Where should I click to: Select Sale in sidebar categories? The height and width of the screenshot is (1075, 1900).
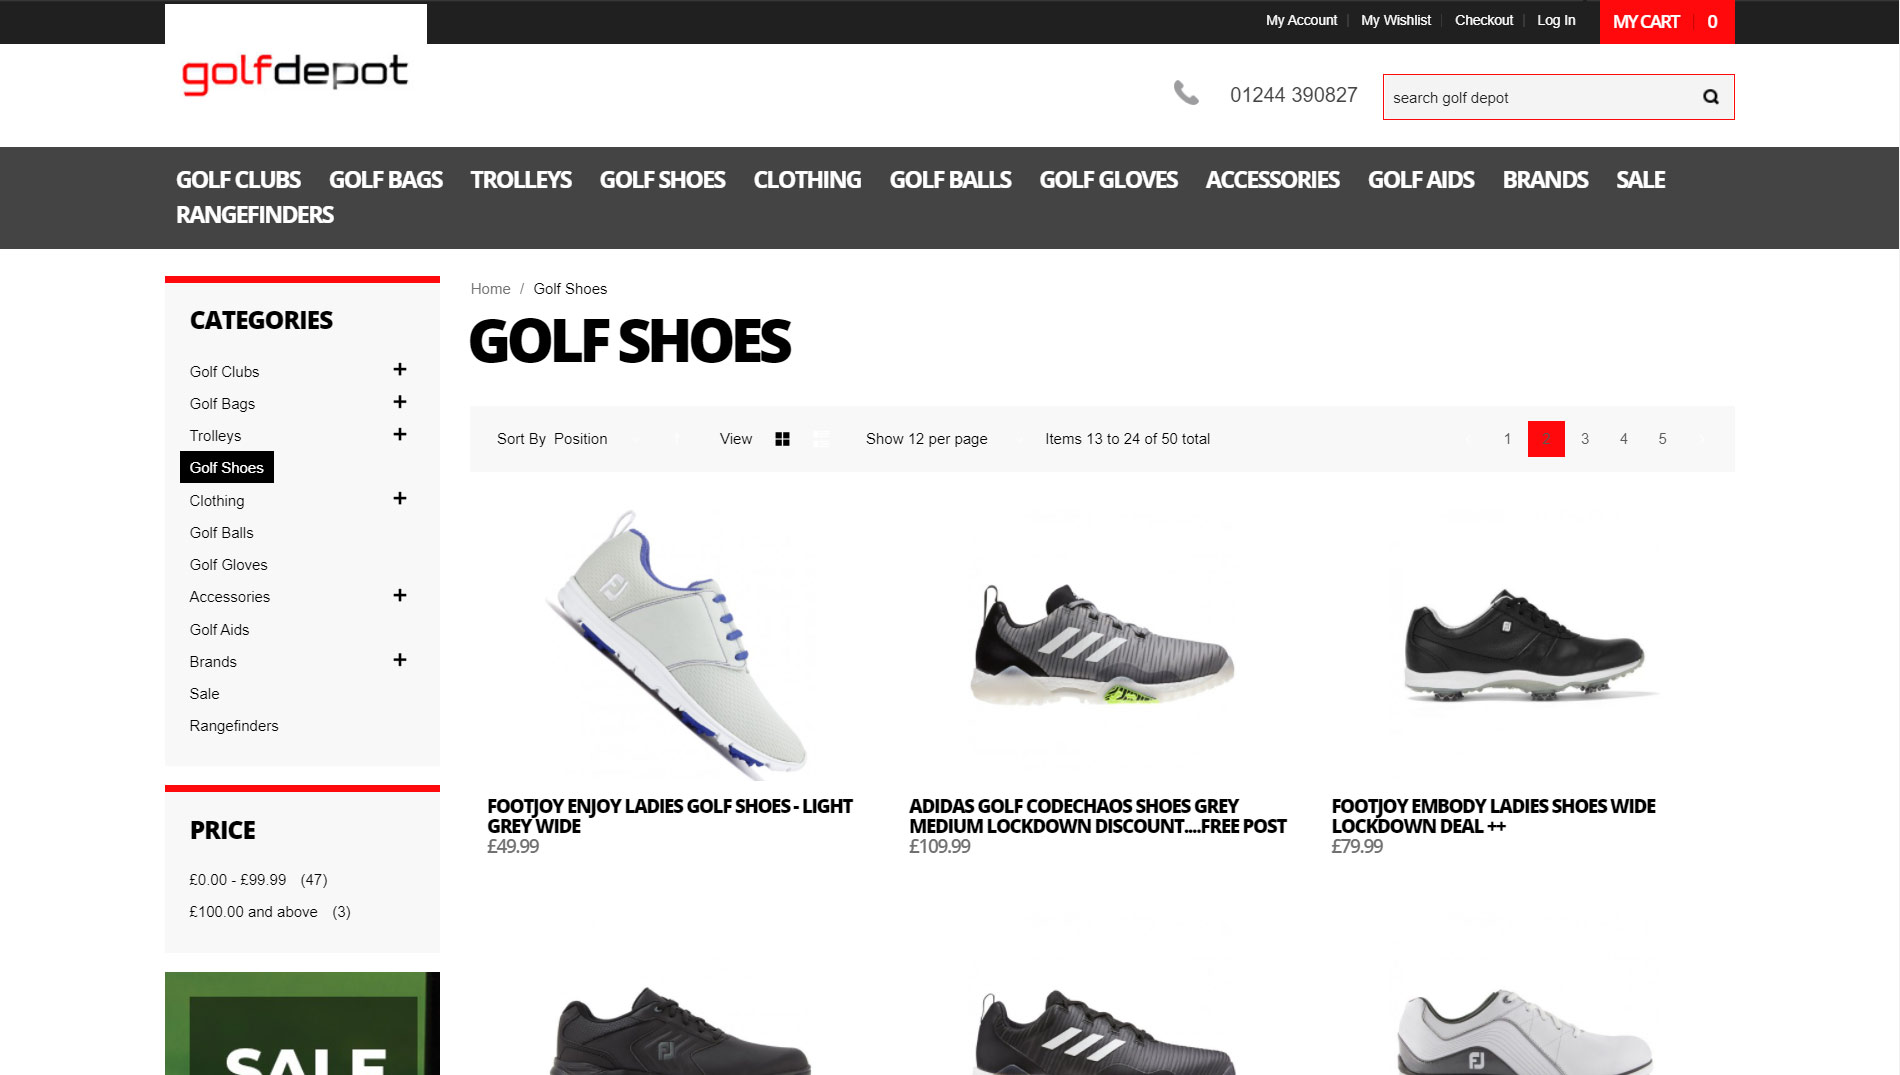pyautogui.click(x=204, y=694)
